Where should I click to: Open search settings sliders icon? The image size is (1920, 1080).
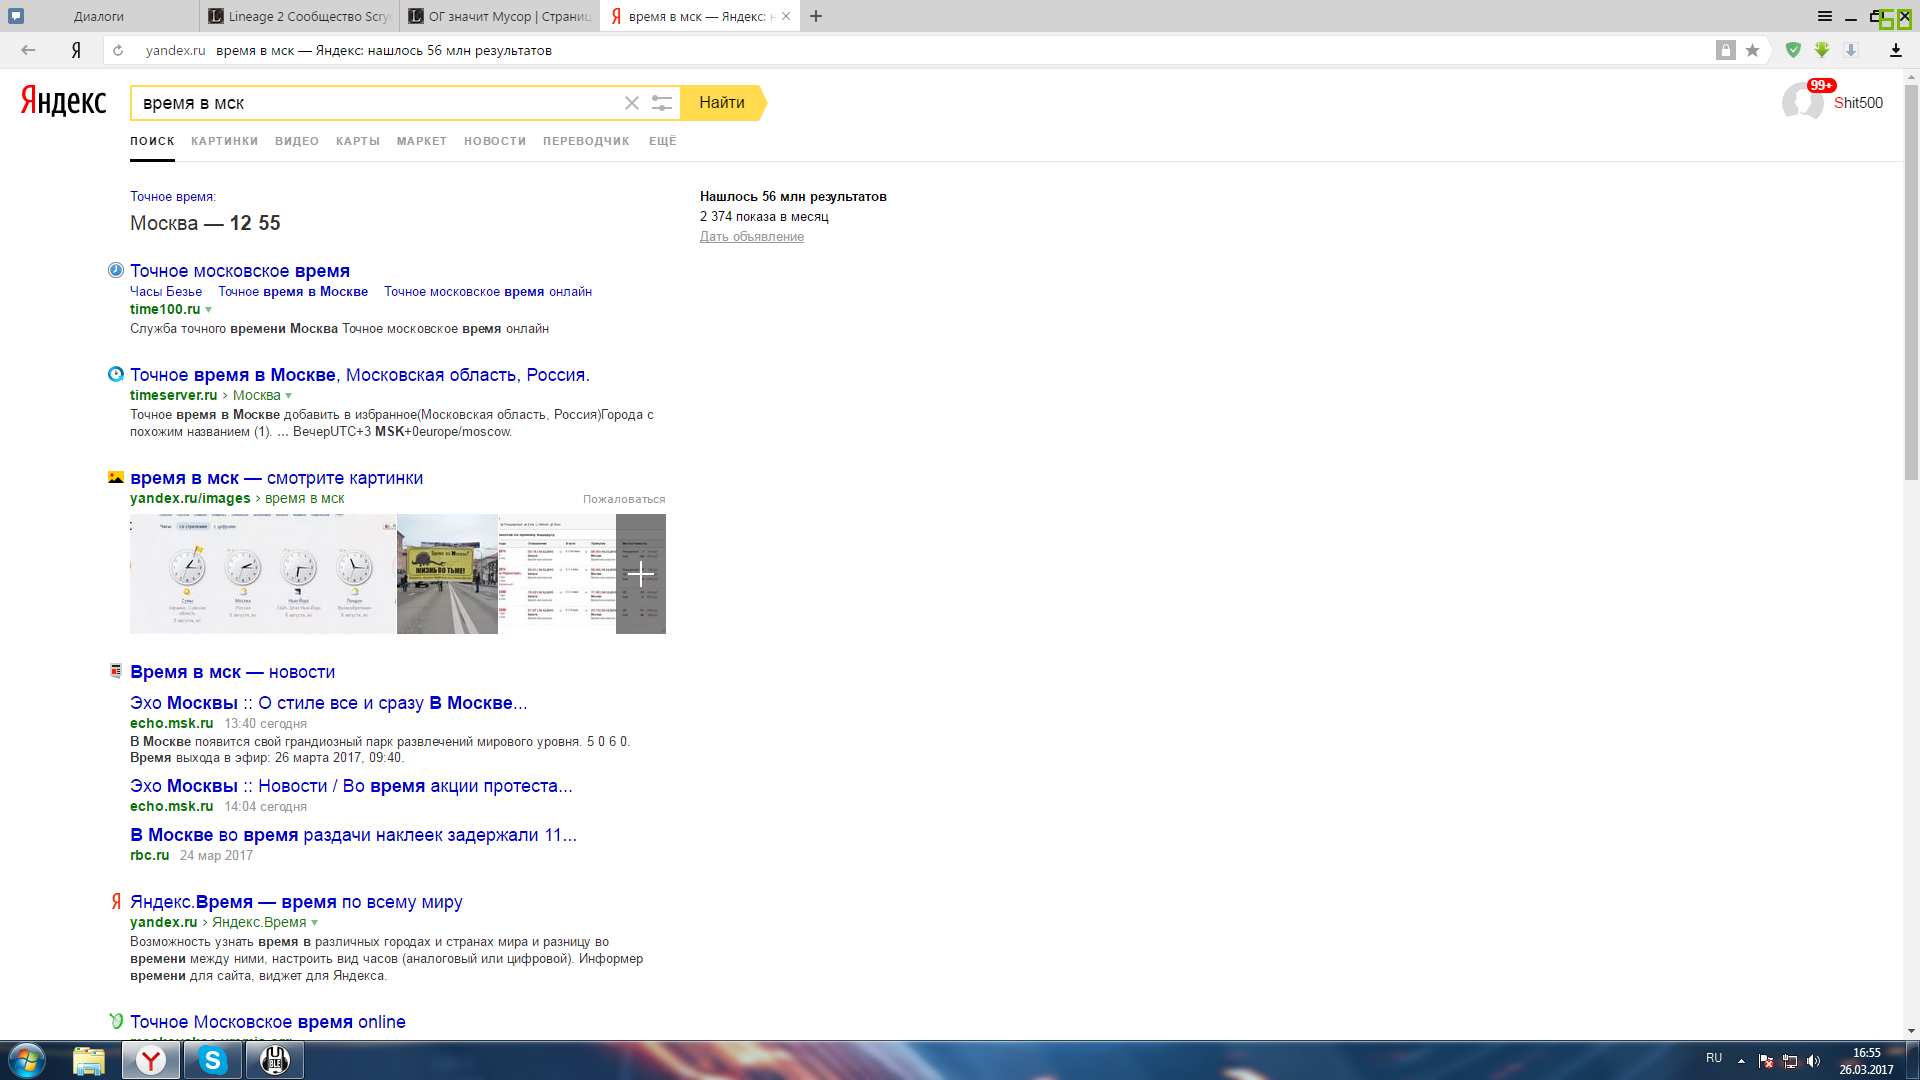(x=661, y=103)
